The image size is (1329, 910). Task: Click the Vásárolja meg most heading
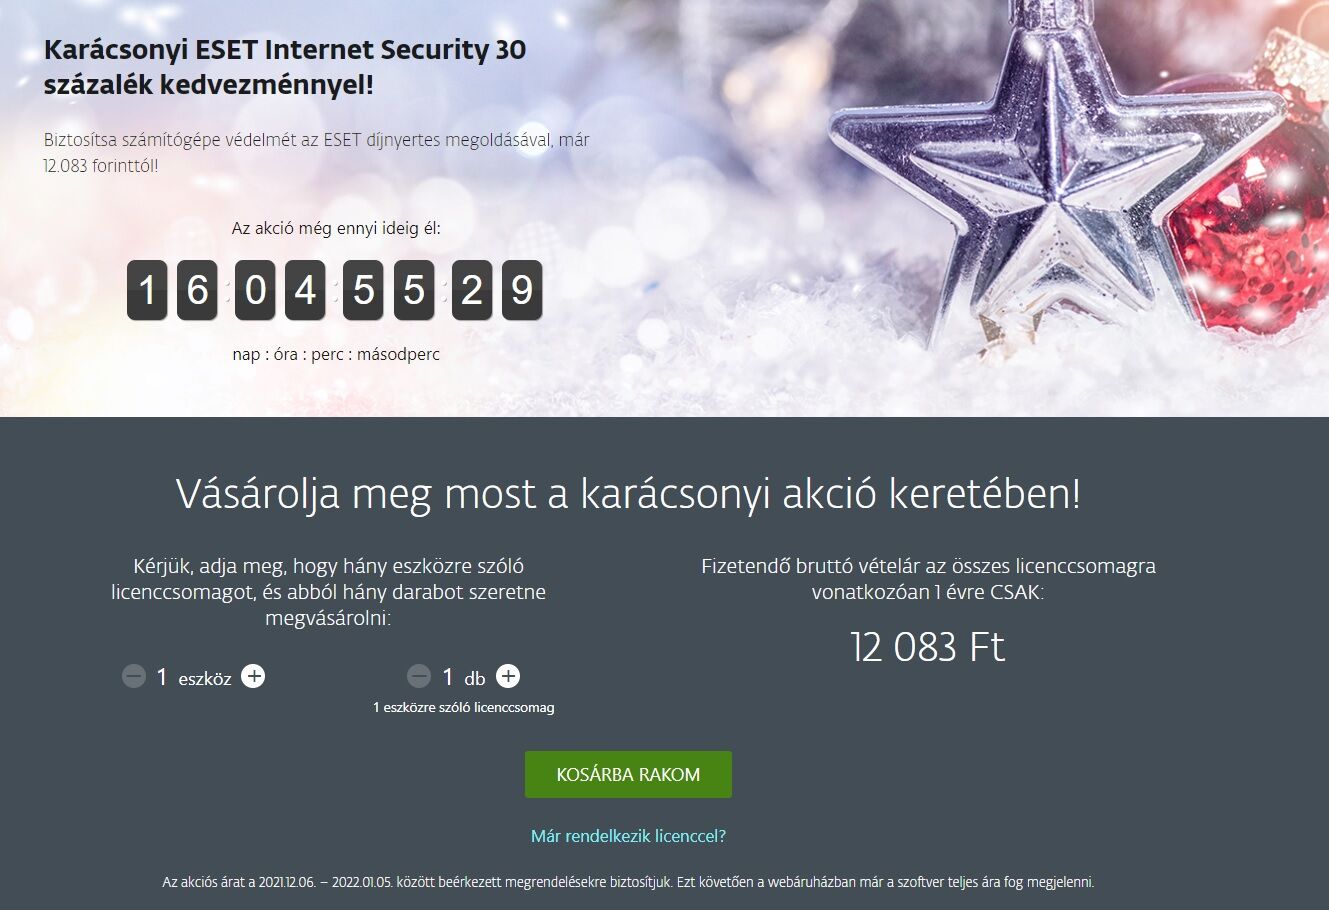coord(628,494)
